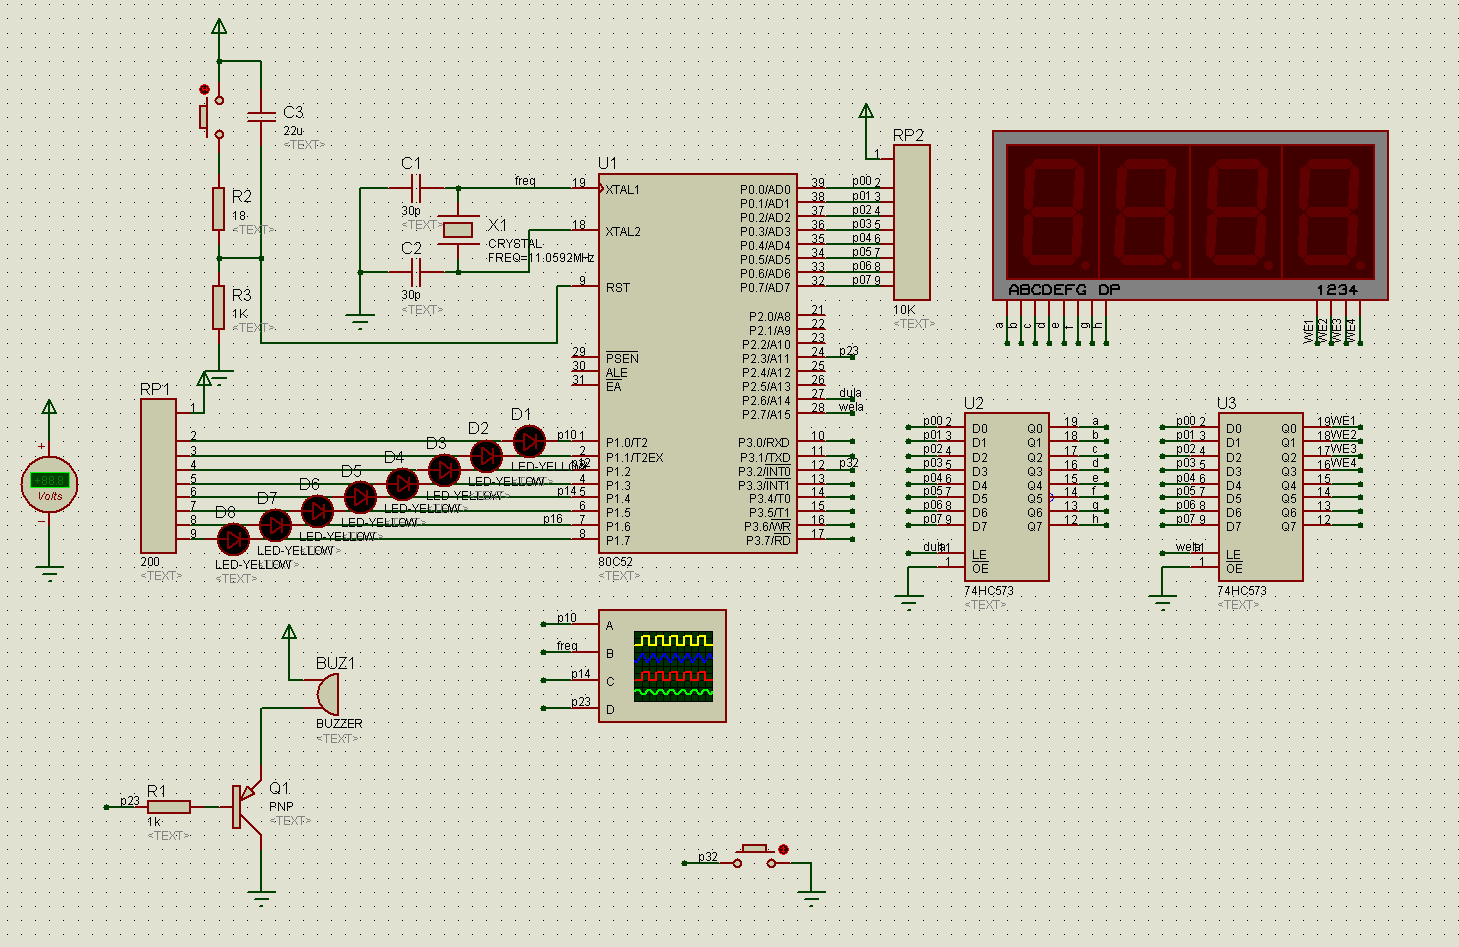The image size is (1459, 947).
Task: Click the D8 yellow LED
Action: pyautogui.click(x=233, y=540)
